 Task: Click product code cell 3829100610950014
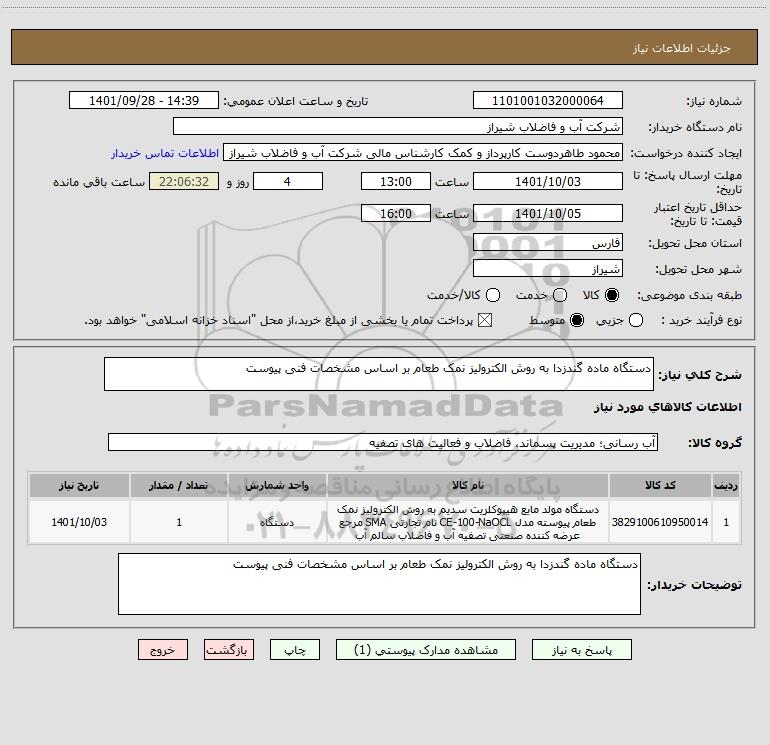point(660,522)
